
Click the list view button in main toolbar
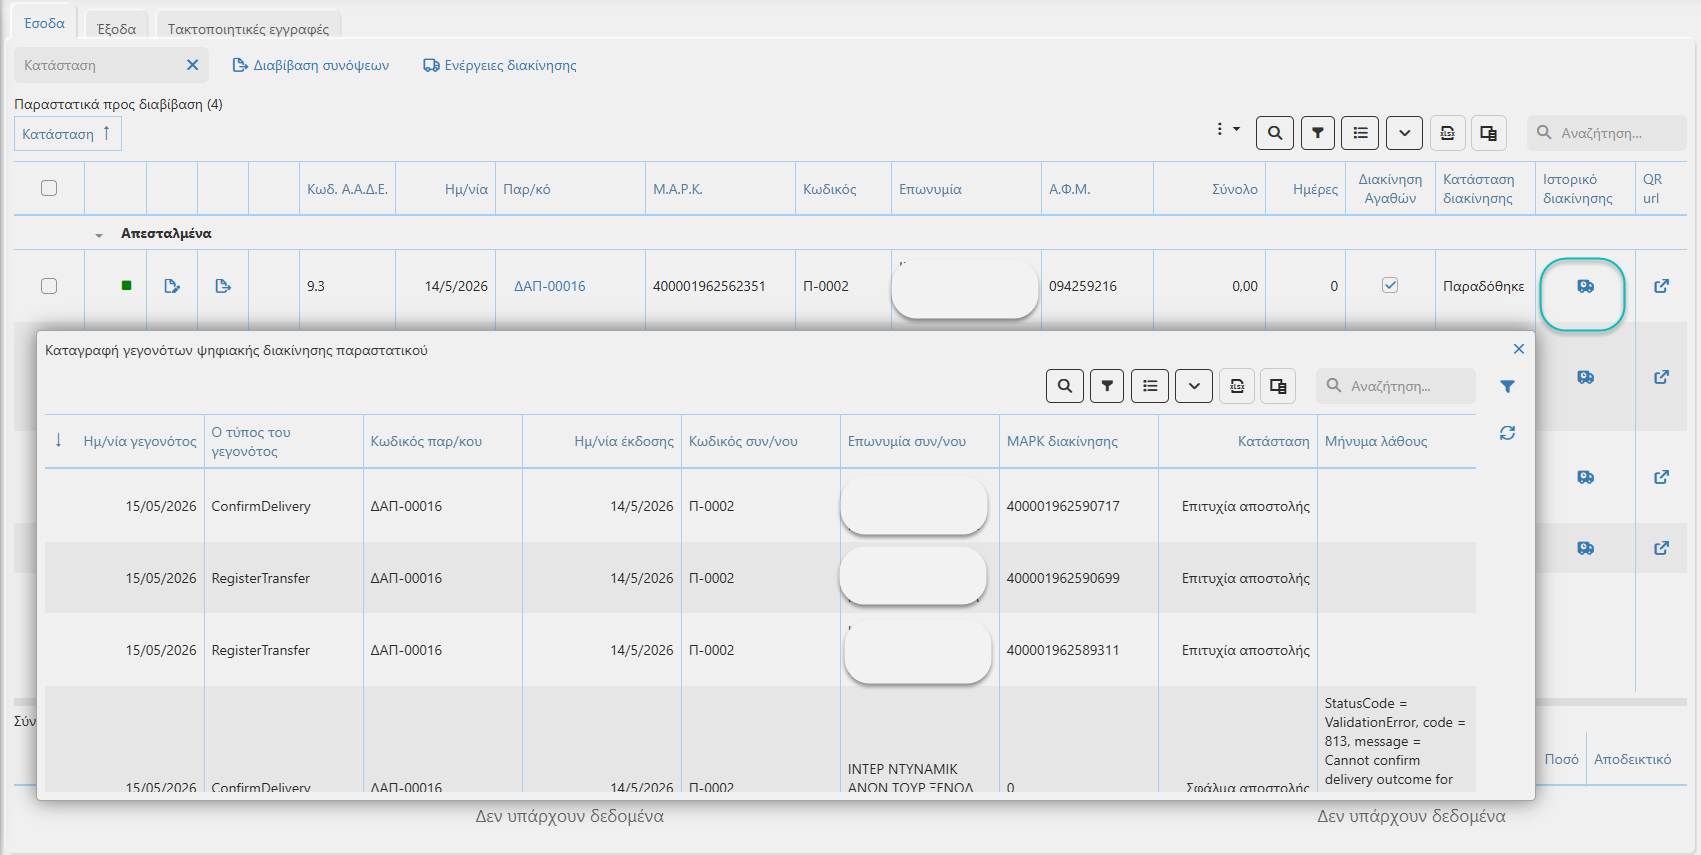click(x=1360, y=133)
